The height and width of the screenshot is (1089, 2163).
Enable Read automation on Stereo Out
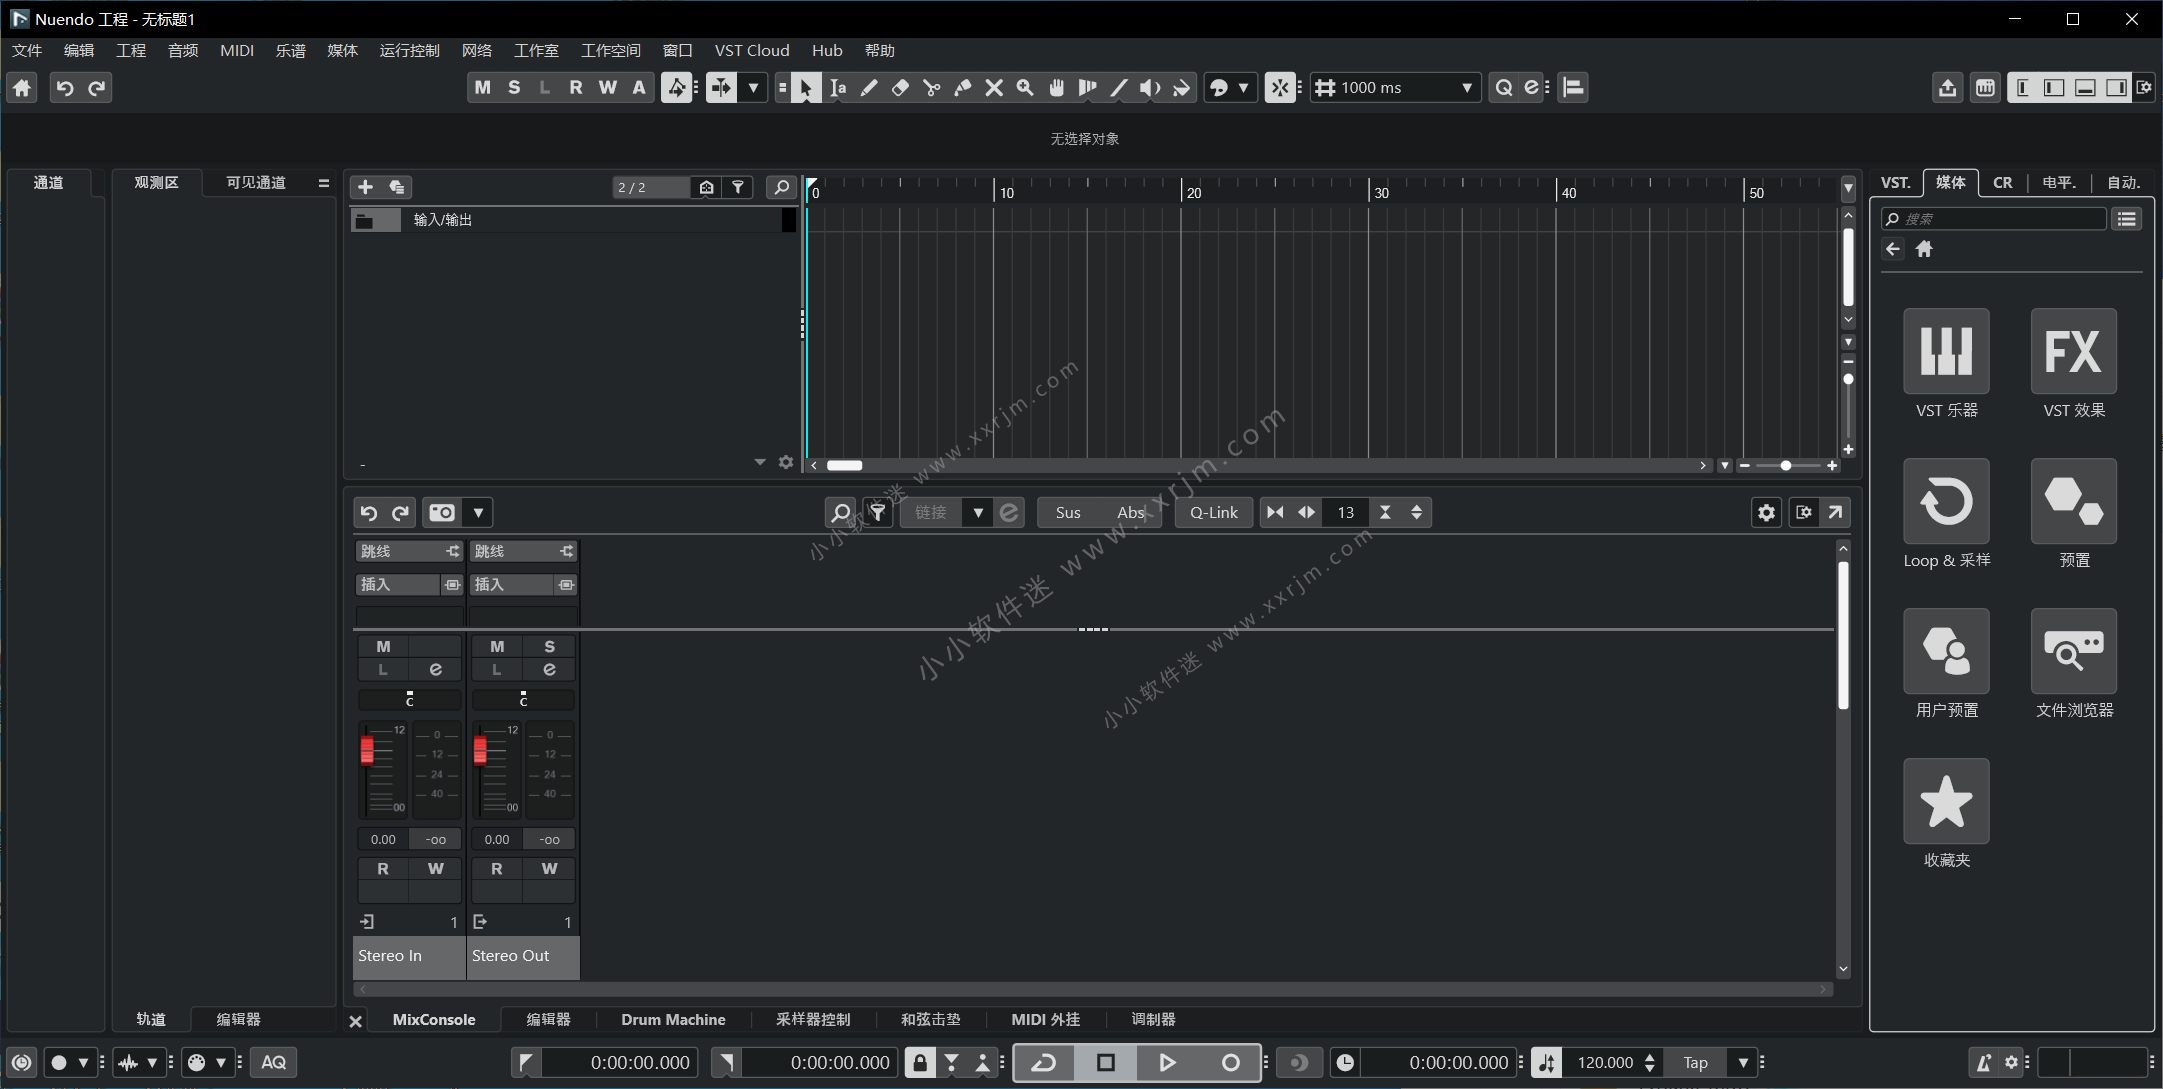[497, 869]
